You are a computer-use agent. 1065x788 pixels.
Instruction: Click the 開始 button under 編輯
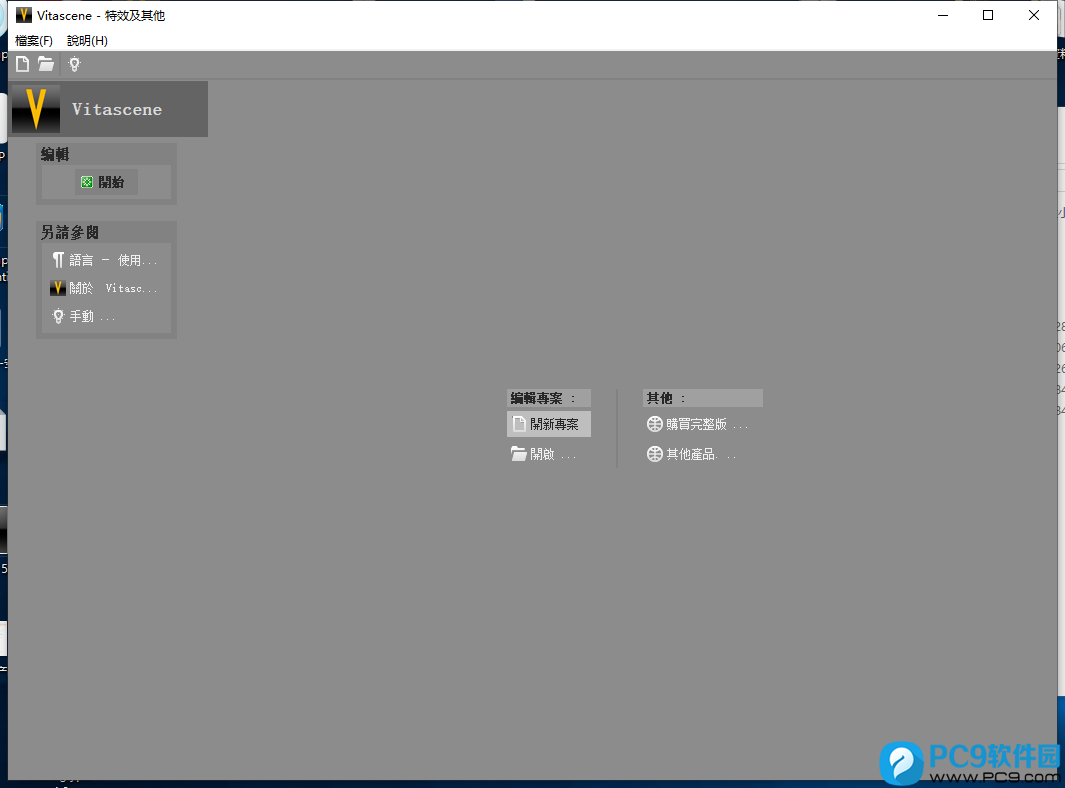(106, 182)
